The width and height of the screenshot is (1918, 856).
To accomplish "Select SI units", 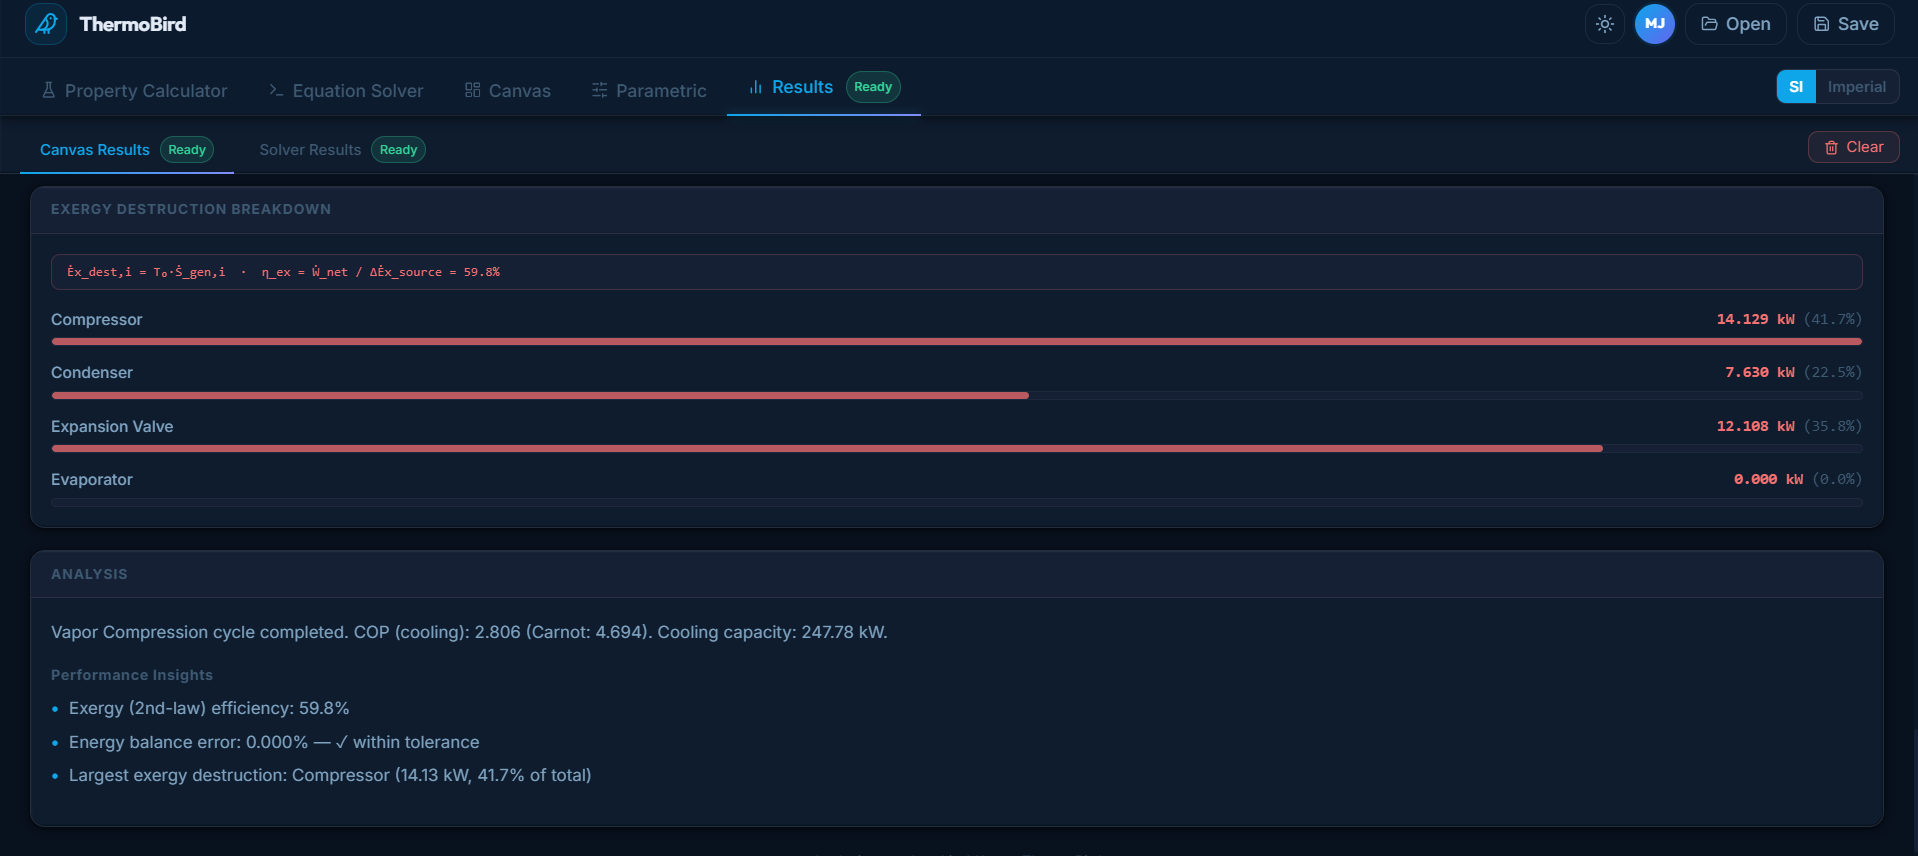I will pos(1796,87).
